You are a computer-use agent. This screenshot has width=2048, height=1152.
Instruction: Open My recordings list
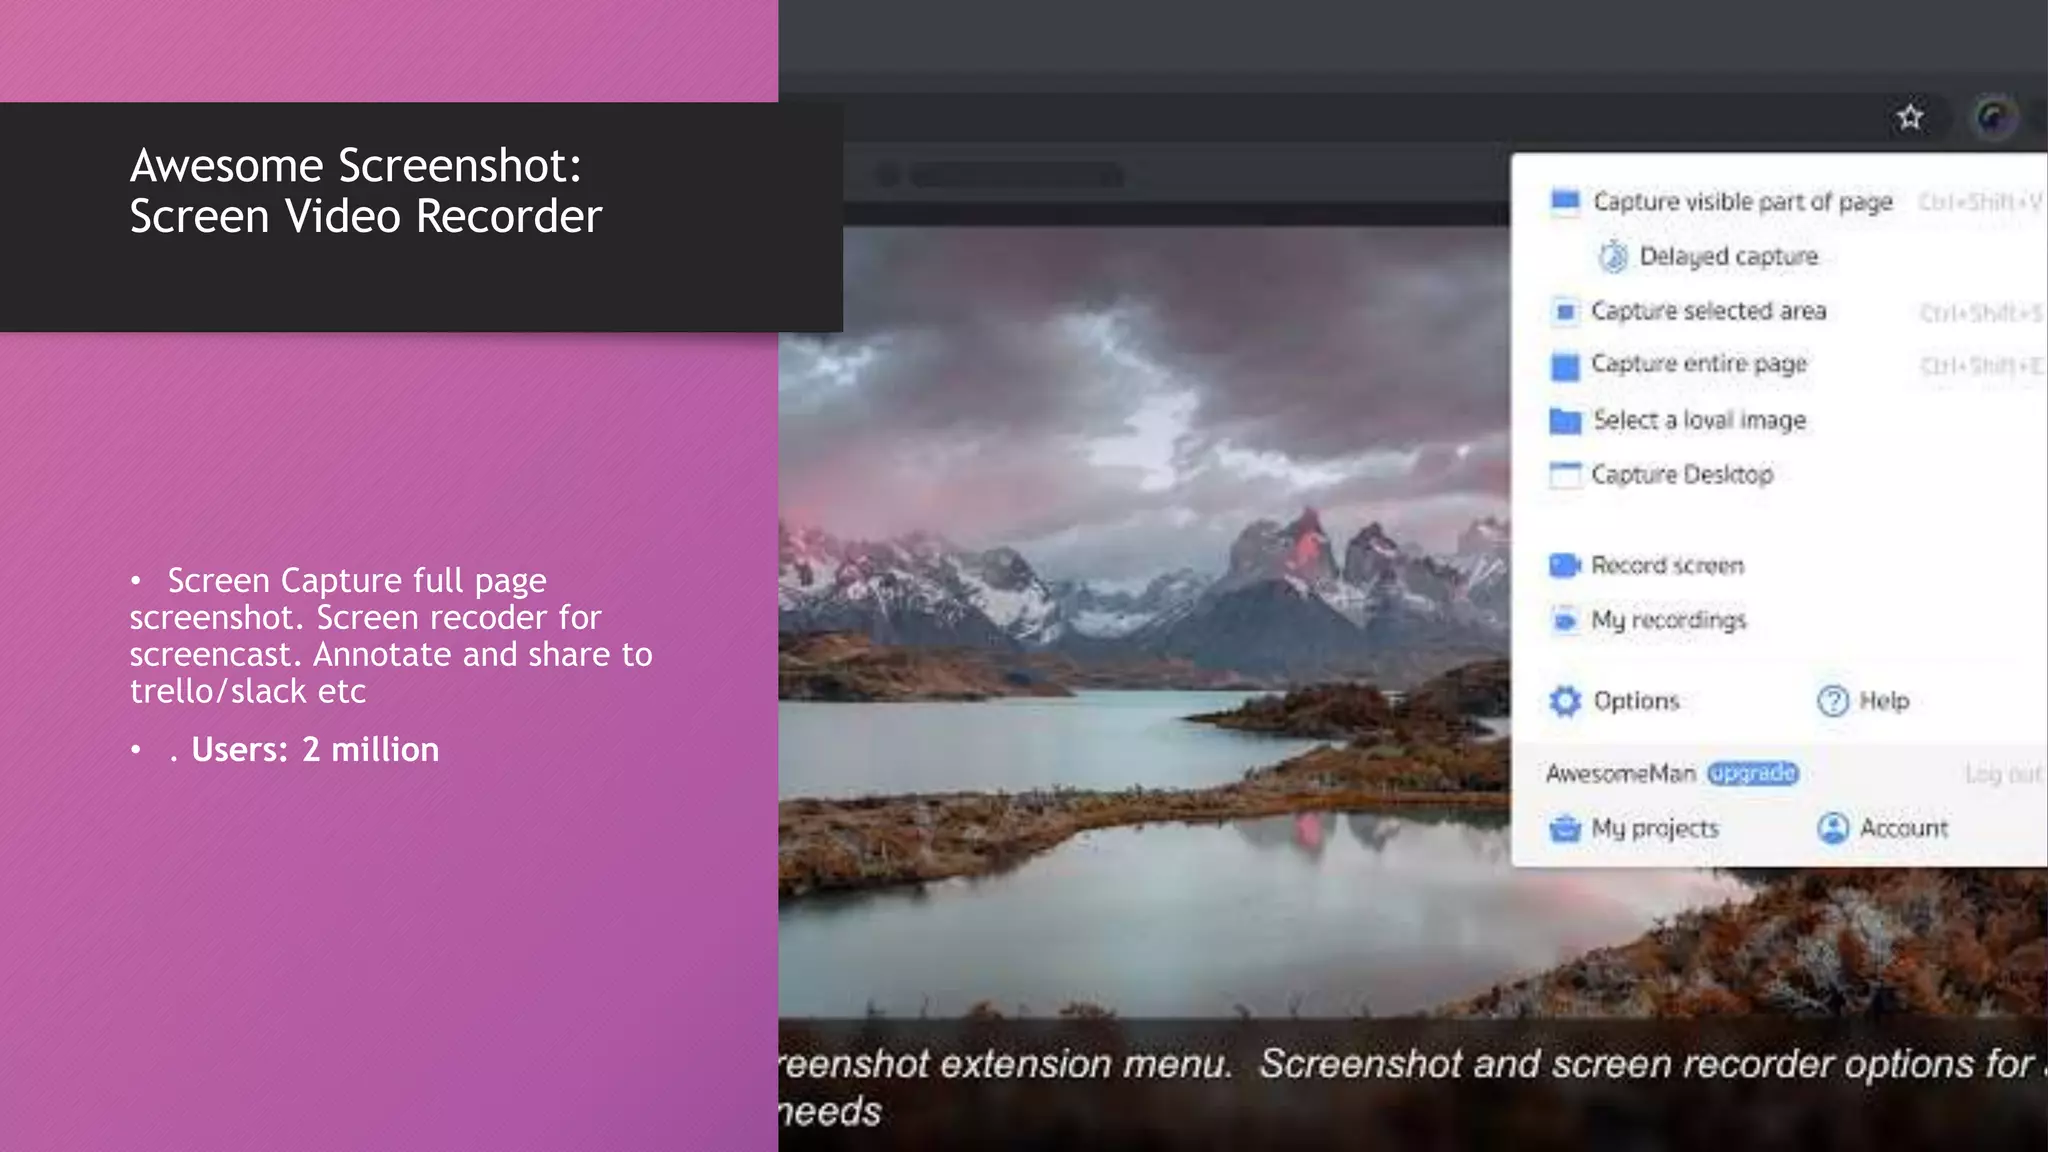1668,620
